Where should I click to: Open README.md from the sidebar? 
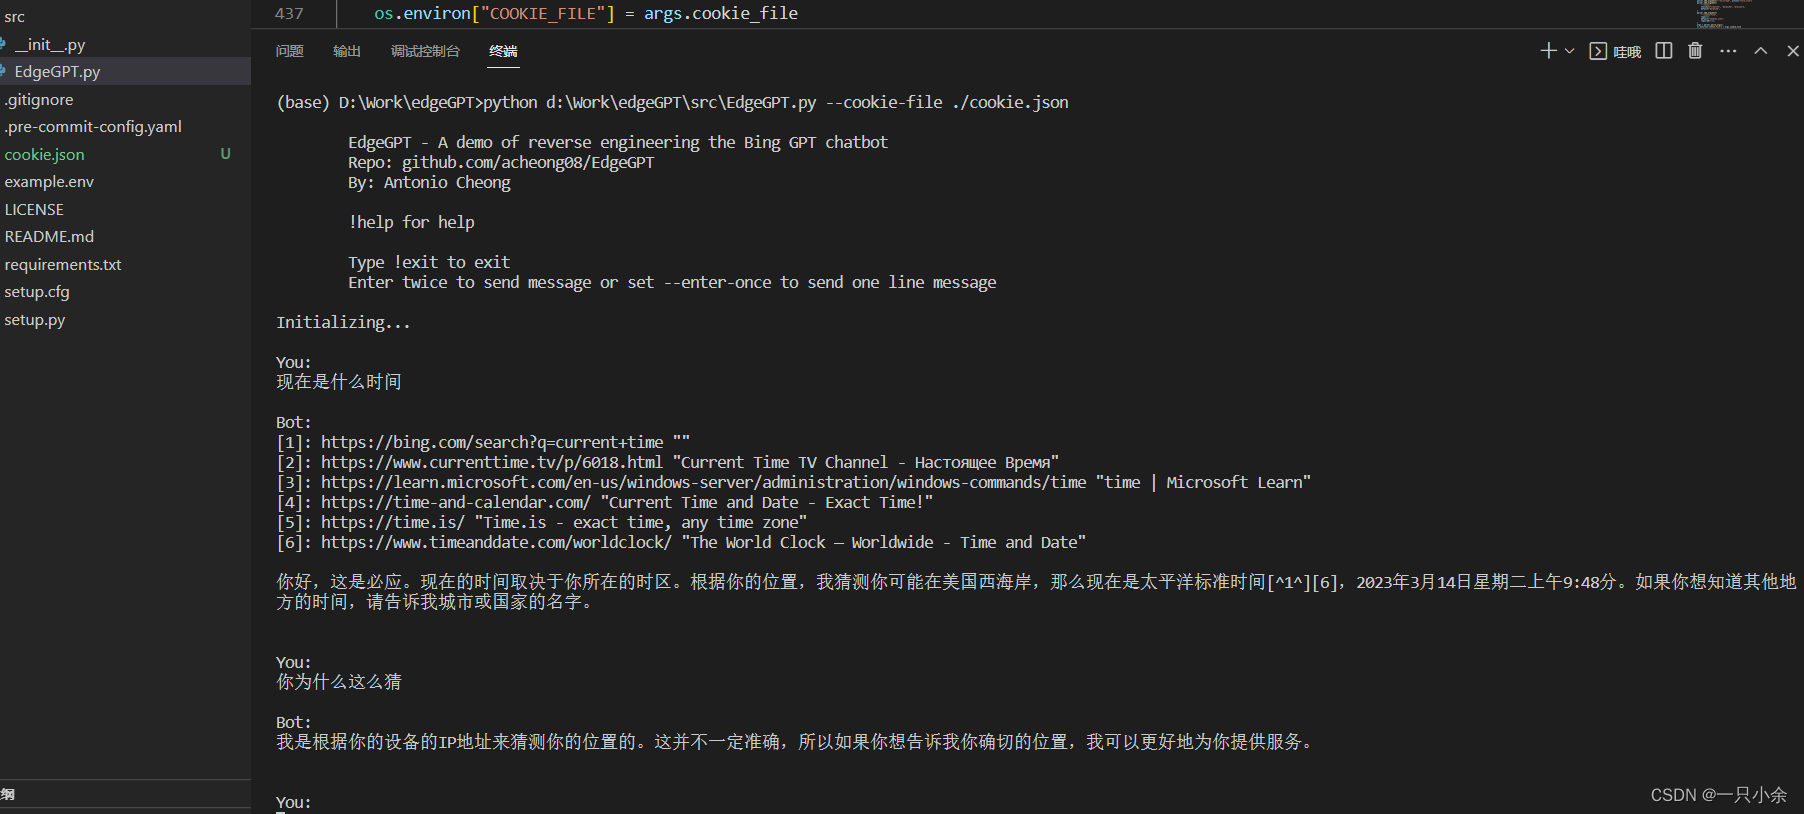point(49,236)
